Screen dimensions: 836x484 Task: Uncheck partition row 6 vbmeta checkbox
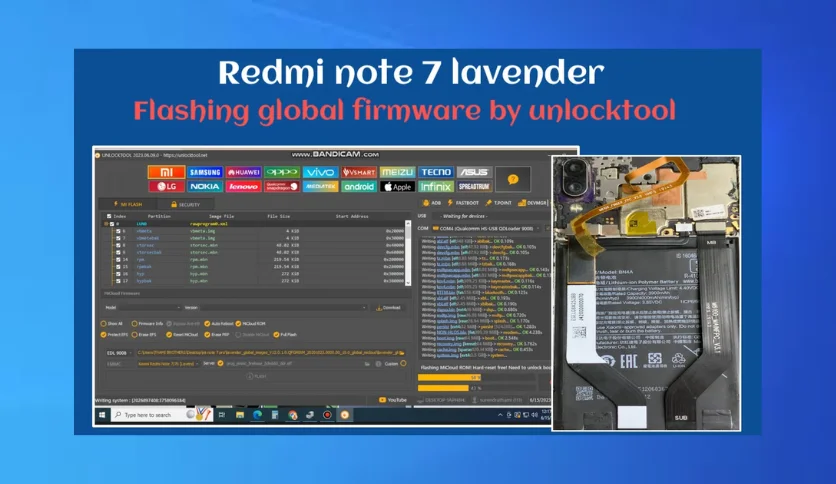click(x=118, y=231)
